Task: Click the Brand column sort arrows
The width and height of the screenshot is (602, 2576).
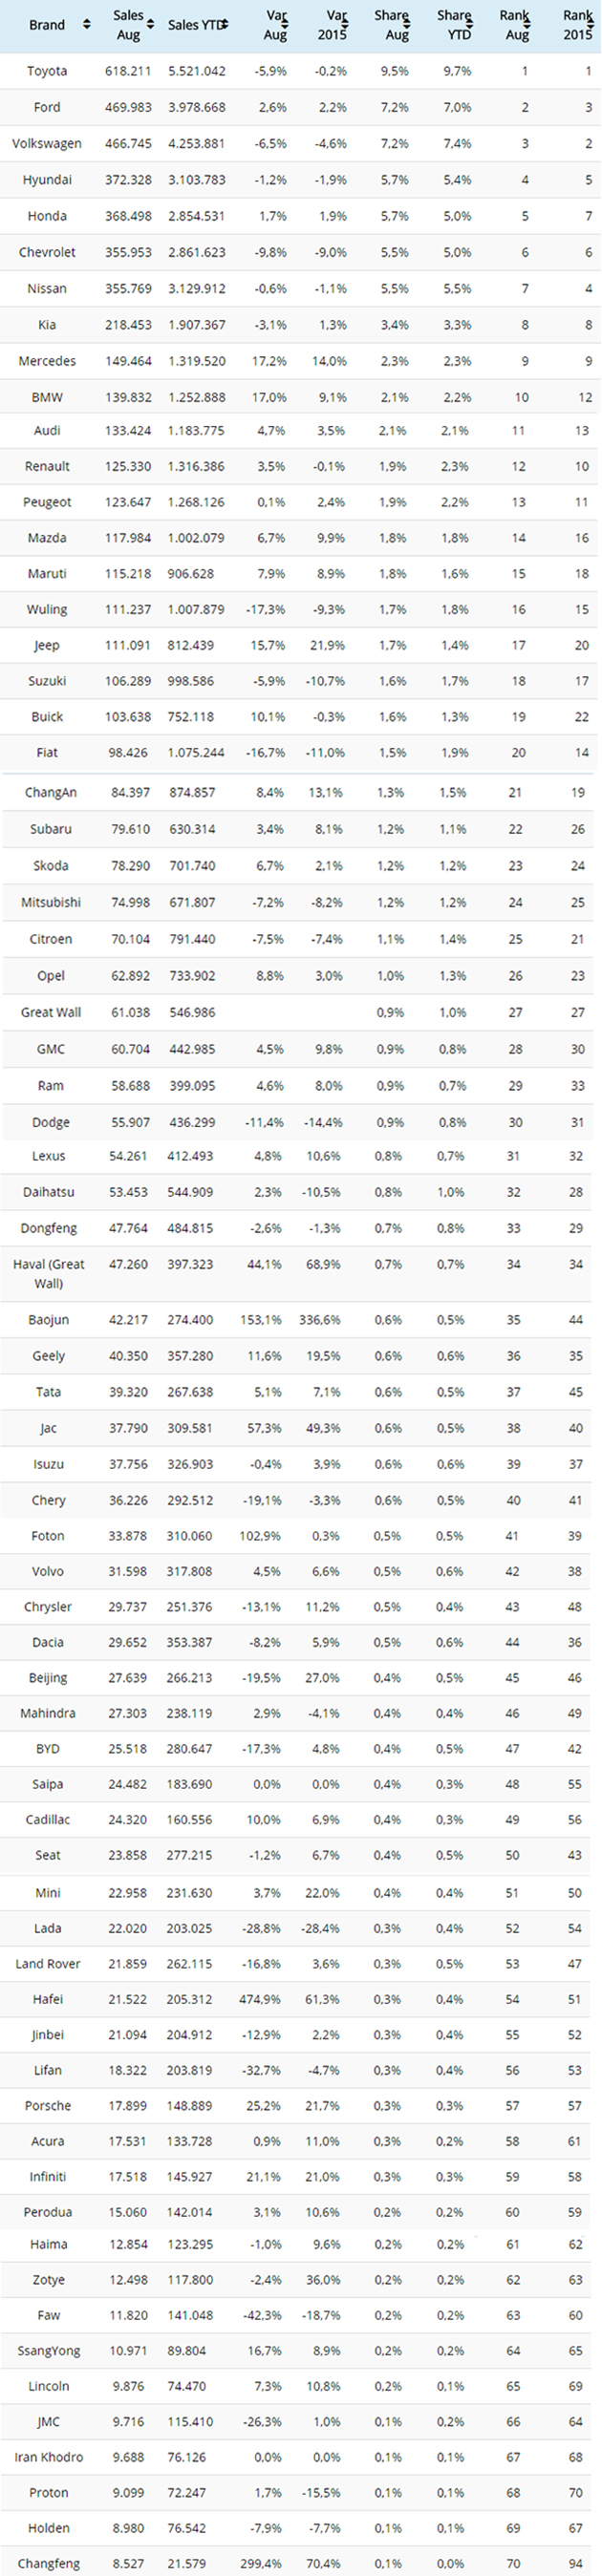Action: (x=87, y=25)
